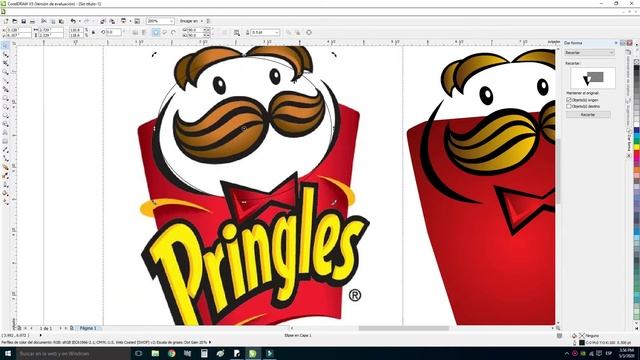This screenshot has width=640, height=360.
Task: Click the Recortar button in docker
Action: click(x=588, y=115)
